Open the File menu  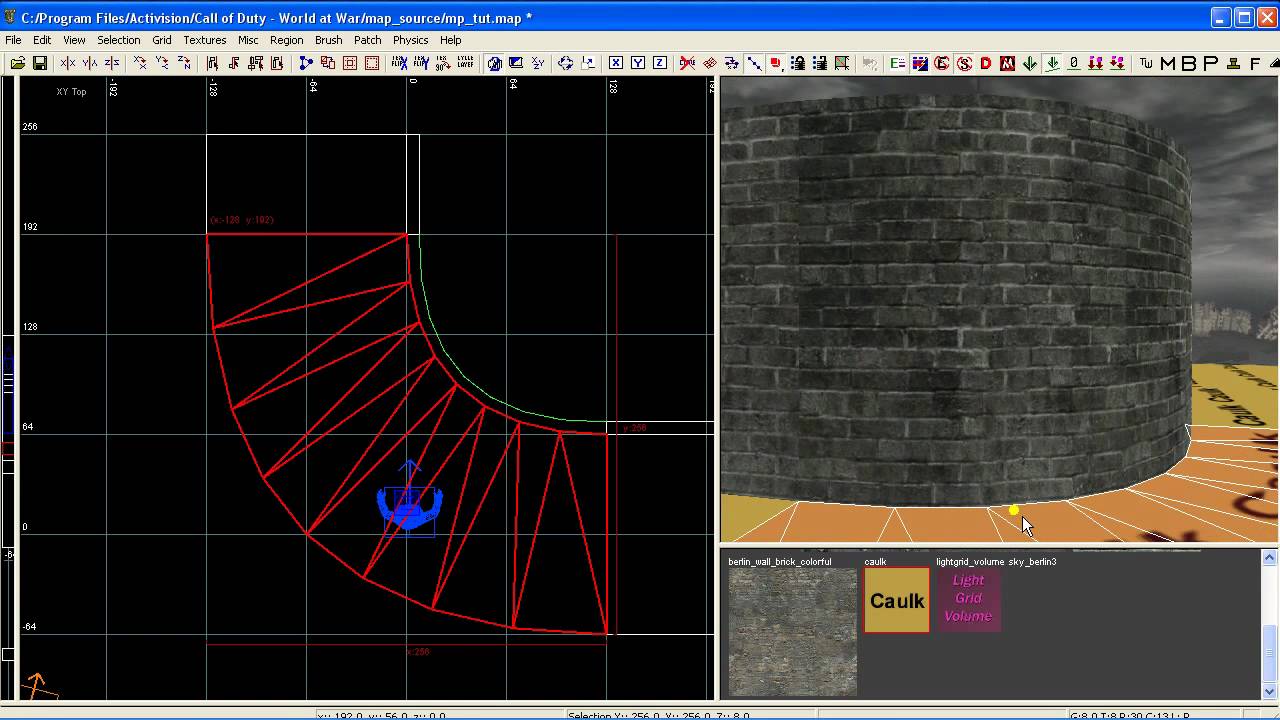pyautogui.click(x=13, y=40)
